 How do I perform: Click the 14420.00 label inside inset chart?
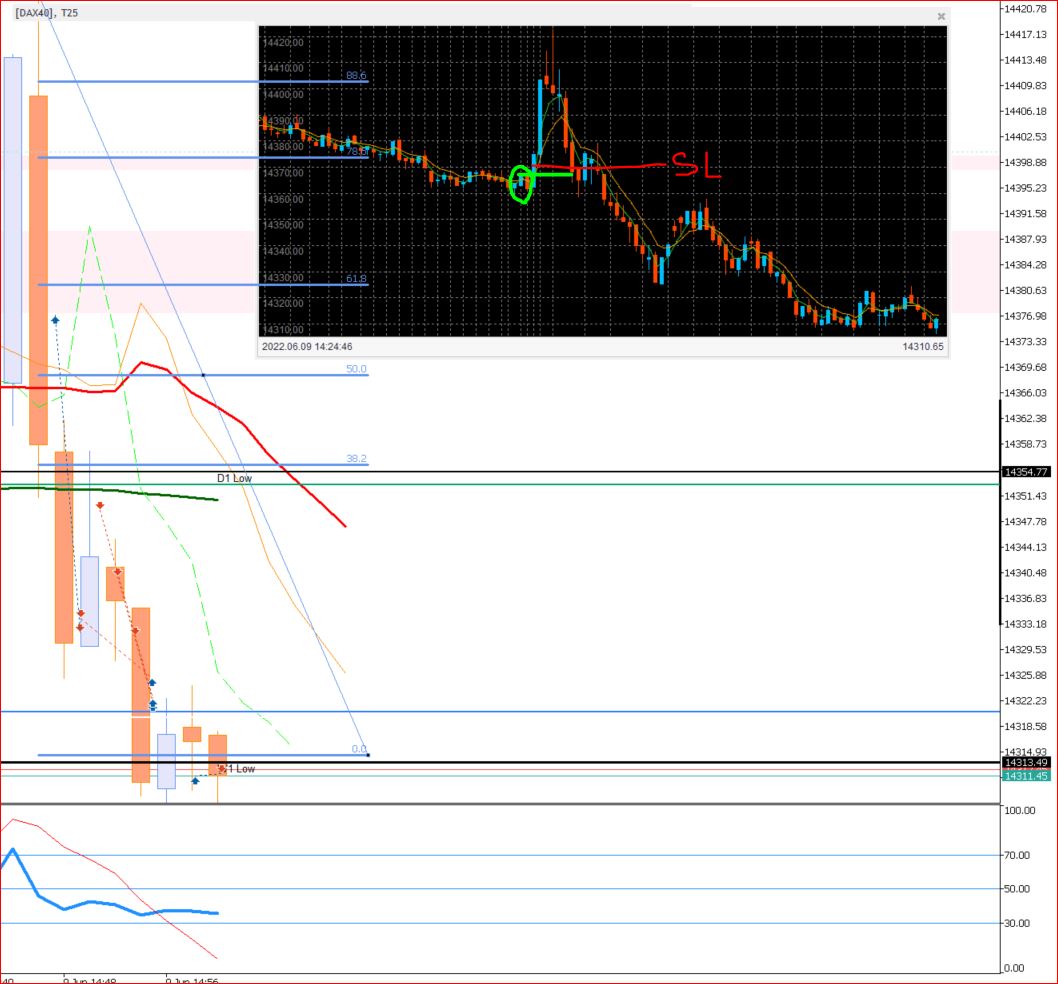pos(283,43)
